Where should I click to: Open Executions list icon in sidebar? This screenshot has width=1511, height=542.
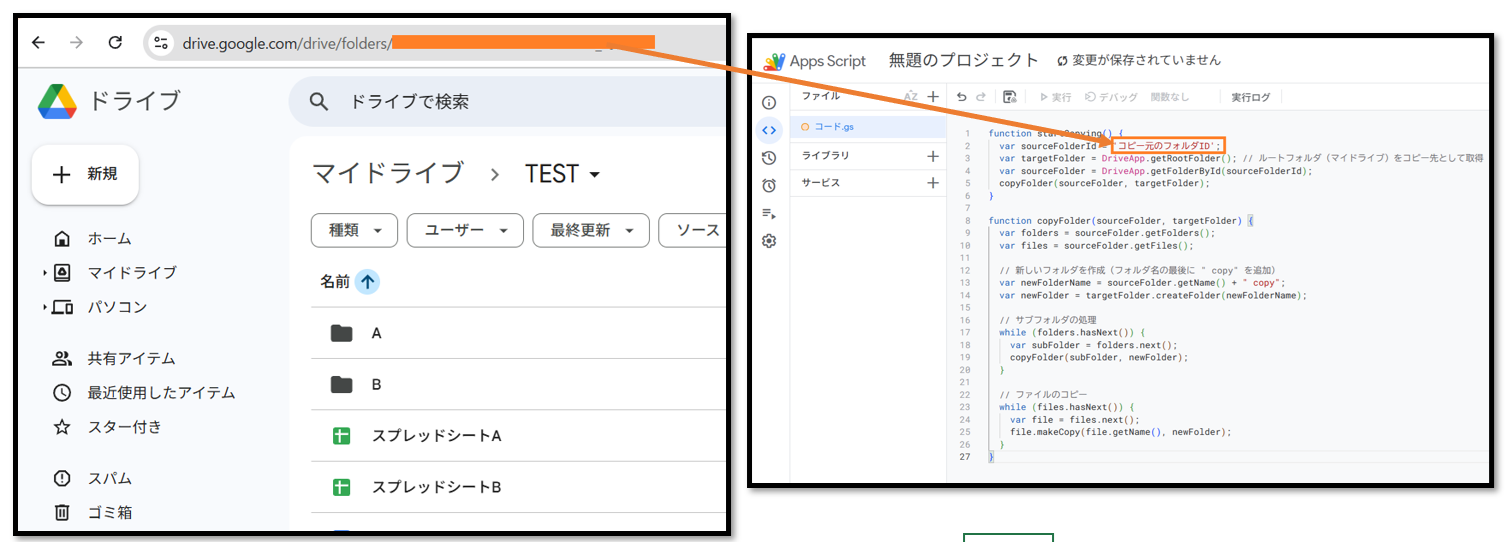(x=769, y=213)
